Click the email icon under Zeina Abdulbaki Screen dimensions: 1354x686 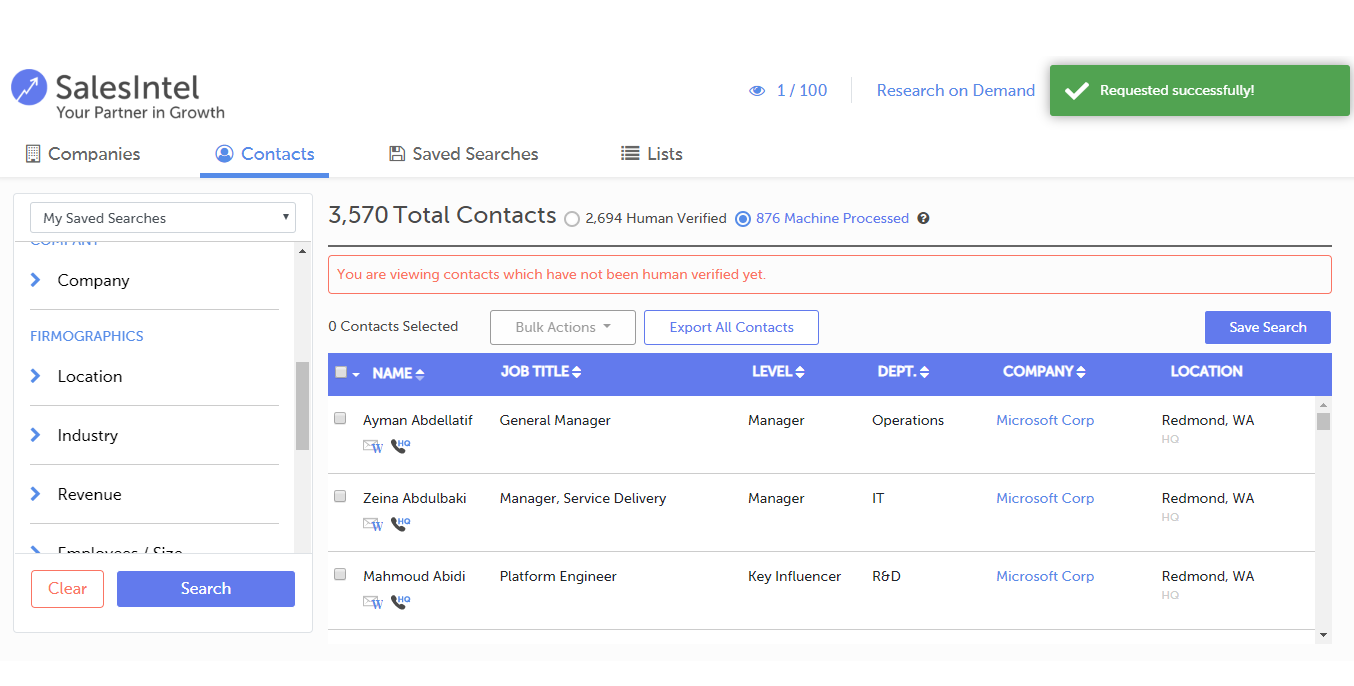click(x=373, y=524)
